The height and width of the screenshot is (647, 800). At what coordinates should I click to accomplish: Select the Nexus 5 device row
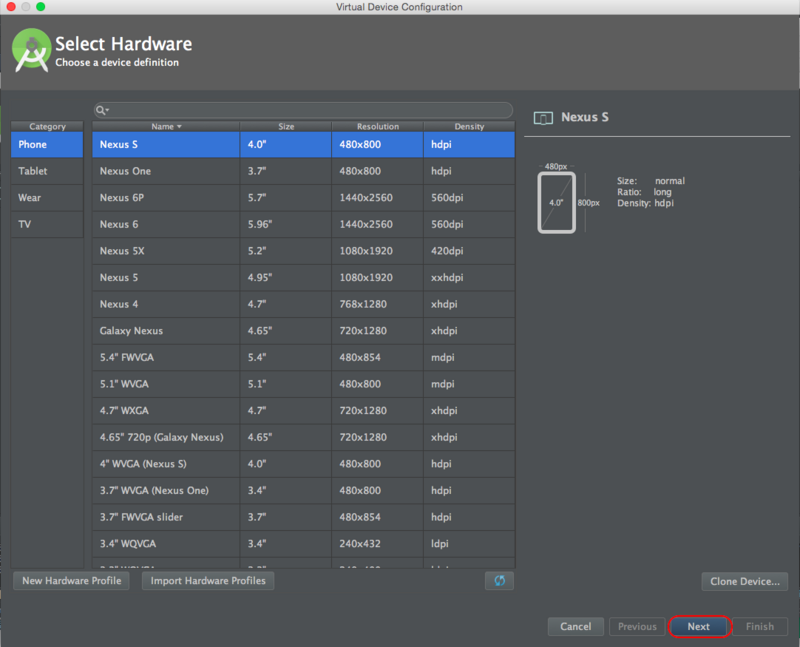click(x=304, y=278)
